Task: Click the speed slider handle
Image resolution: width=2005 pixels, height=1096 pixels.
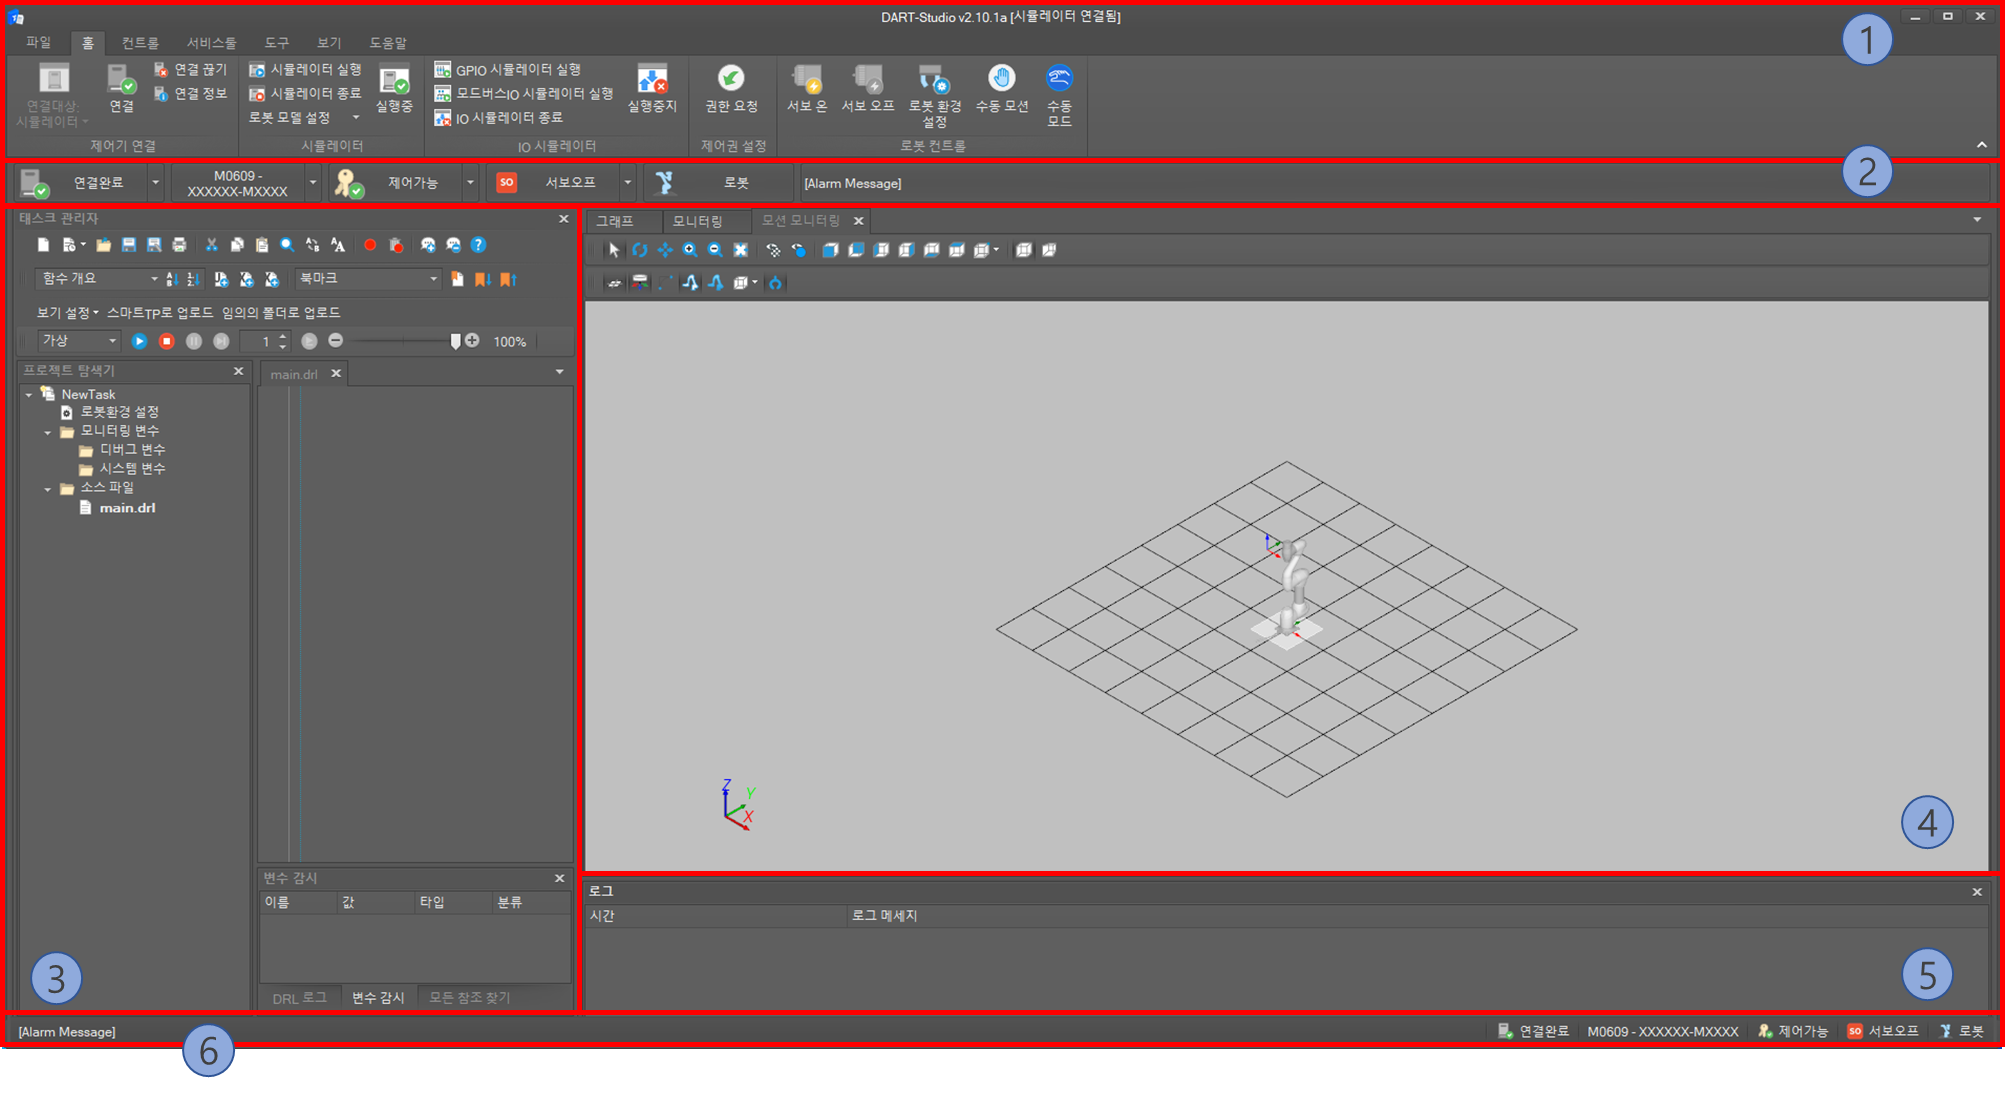Action: tap(455, 341)
